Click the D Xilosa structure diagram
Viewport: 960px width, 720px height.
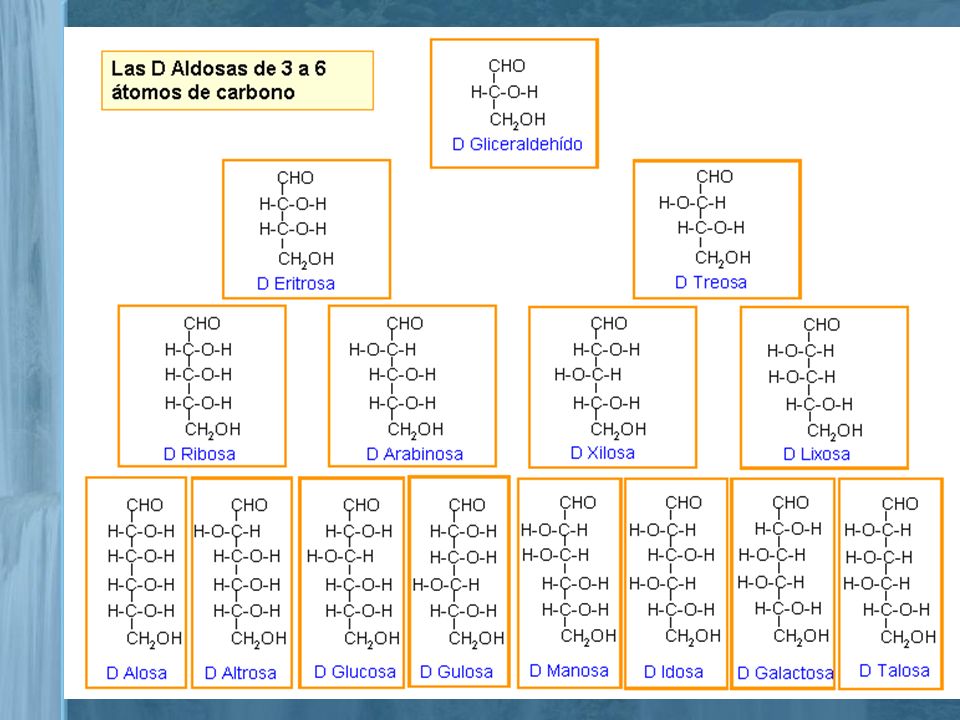click(600, 378)
